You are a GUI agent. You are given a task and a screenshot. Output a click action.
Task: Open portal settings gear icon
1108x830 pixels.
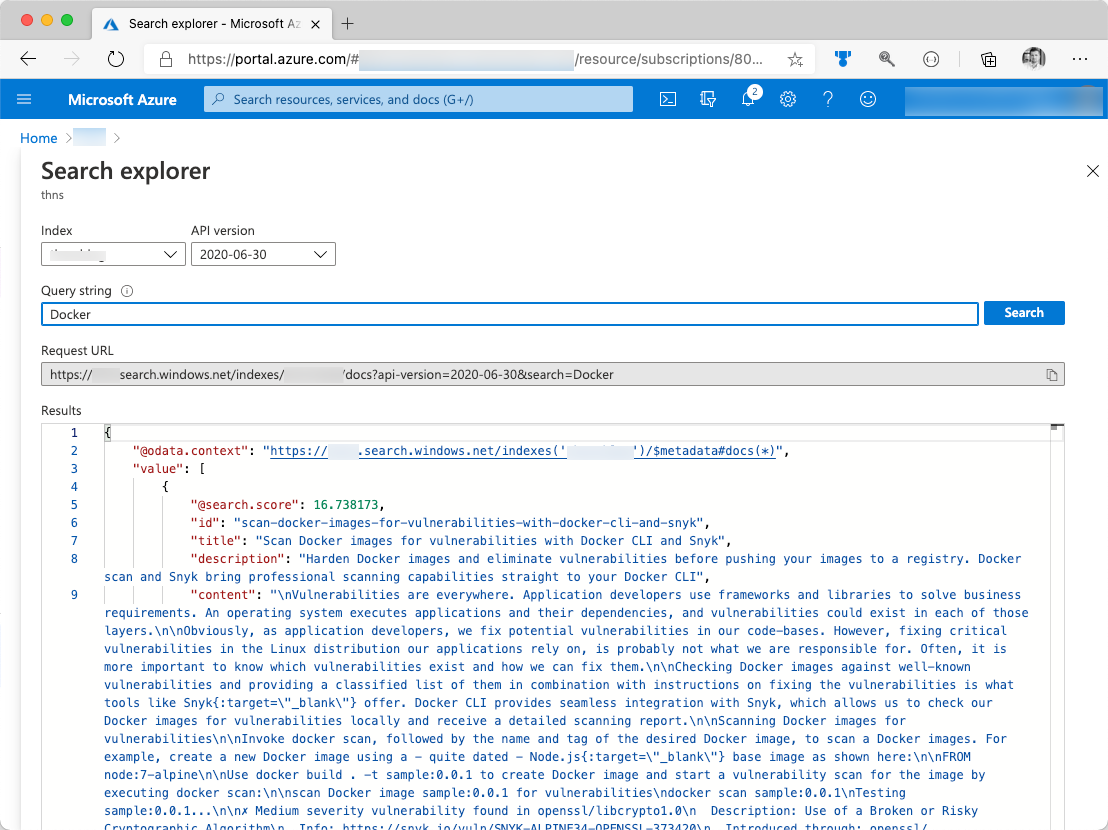pos(788,99)
